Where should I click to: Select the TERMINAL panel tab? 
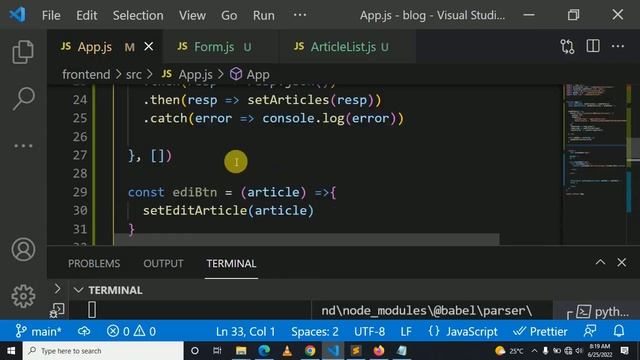point(231,264)
